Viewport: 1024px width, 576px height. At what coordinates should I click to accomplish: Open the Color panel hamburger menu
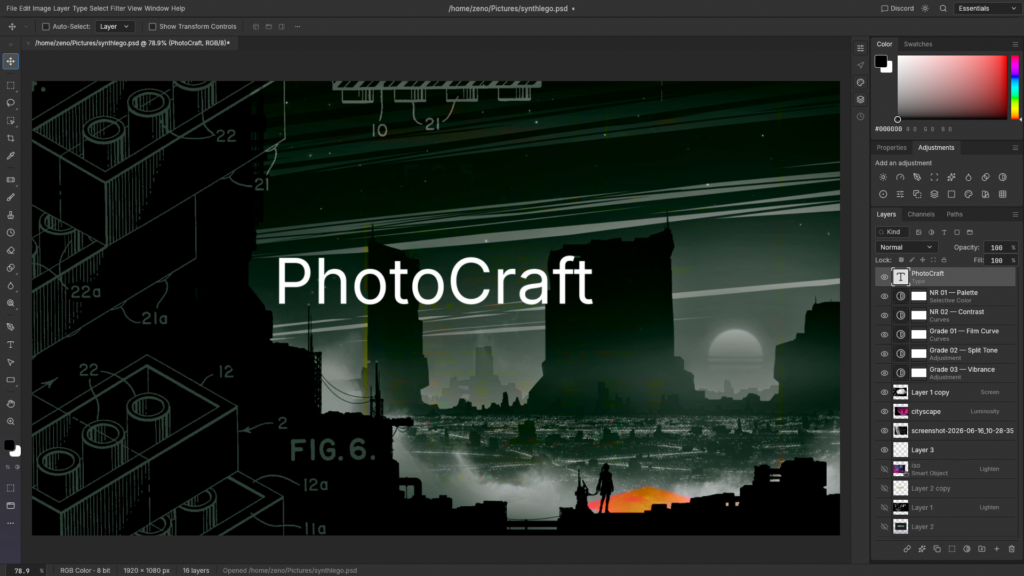tap(1015, 44)
